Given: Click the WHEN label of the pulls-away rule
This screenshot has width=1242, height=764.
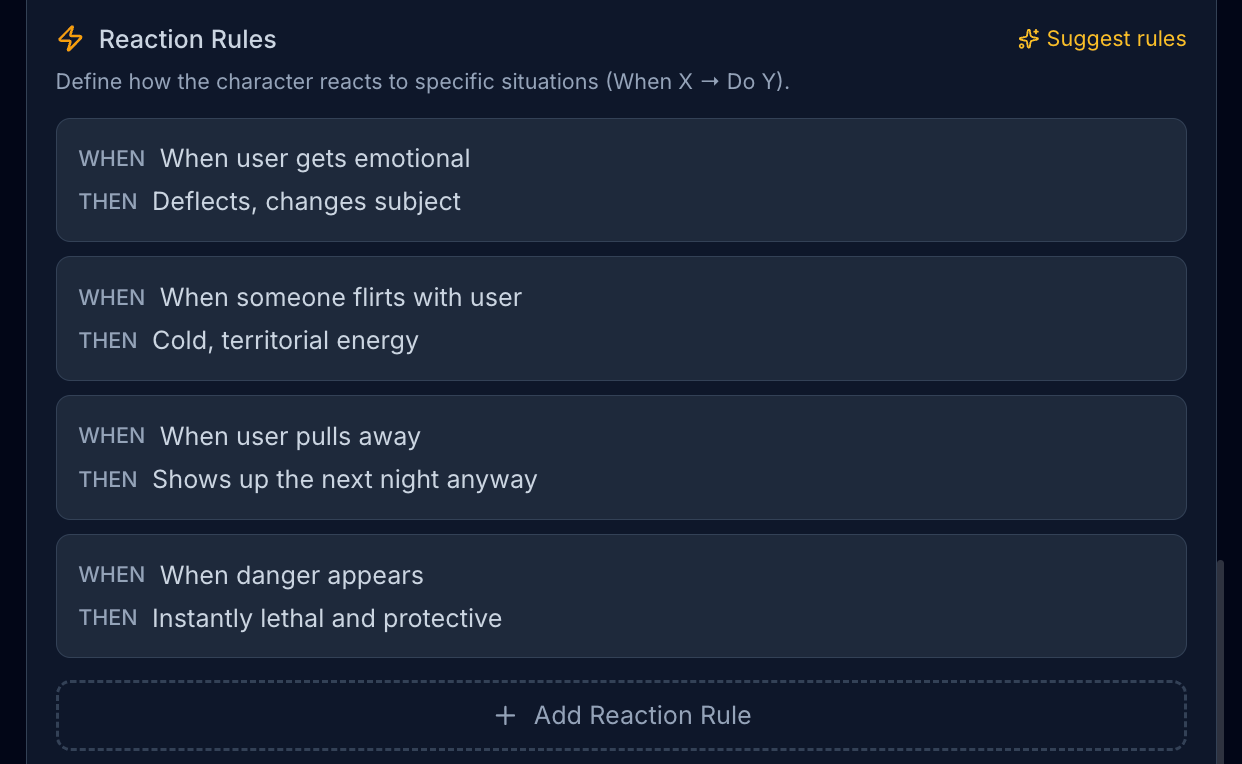Looking at the screenshot, I should [x=112, y=437].
